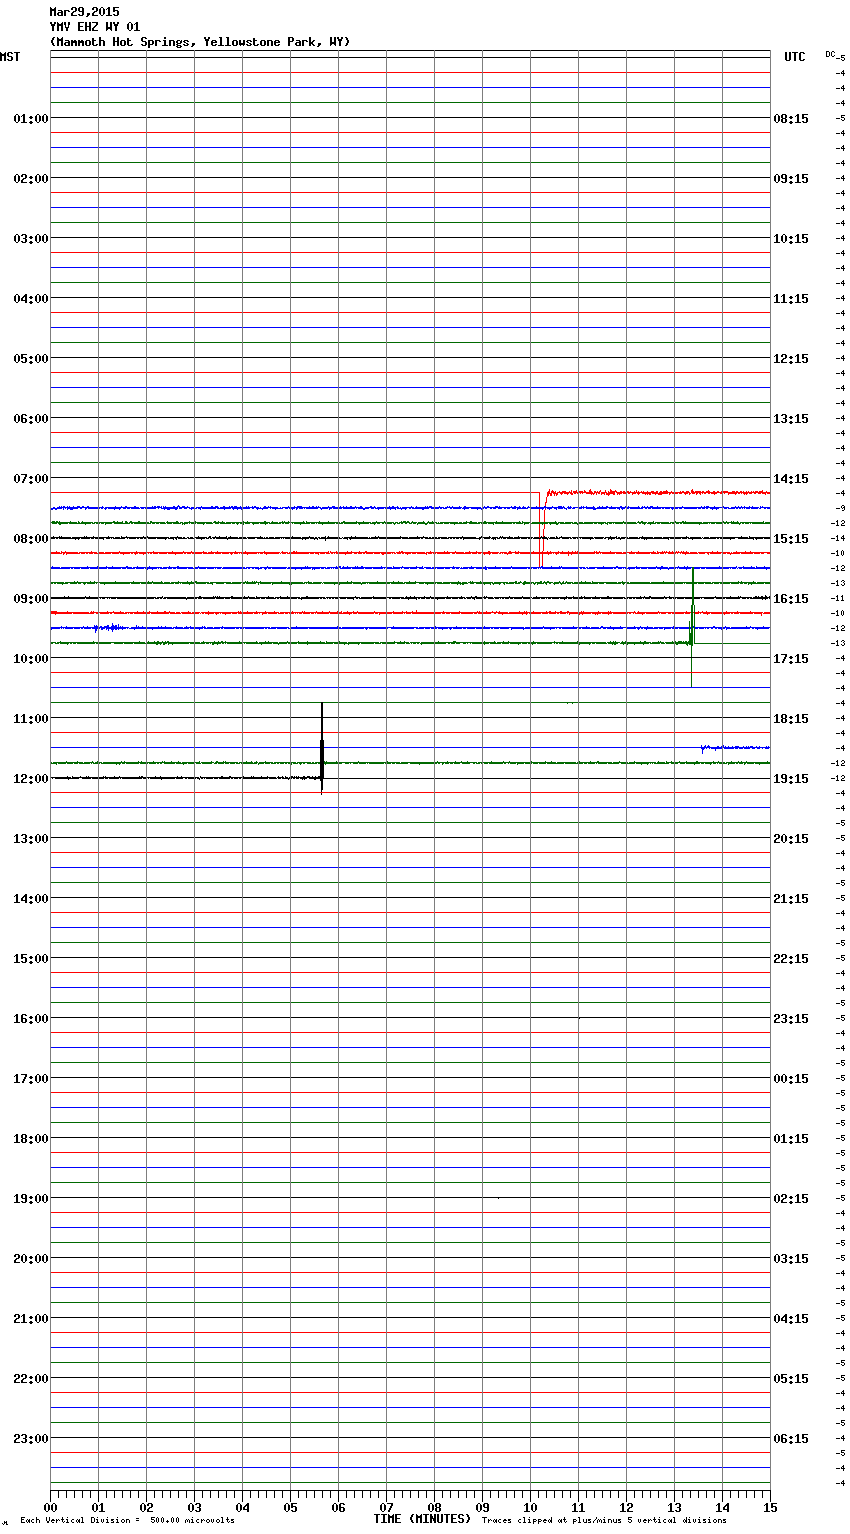Click the -14 DC offset value

click(838, 538)
